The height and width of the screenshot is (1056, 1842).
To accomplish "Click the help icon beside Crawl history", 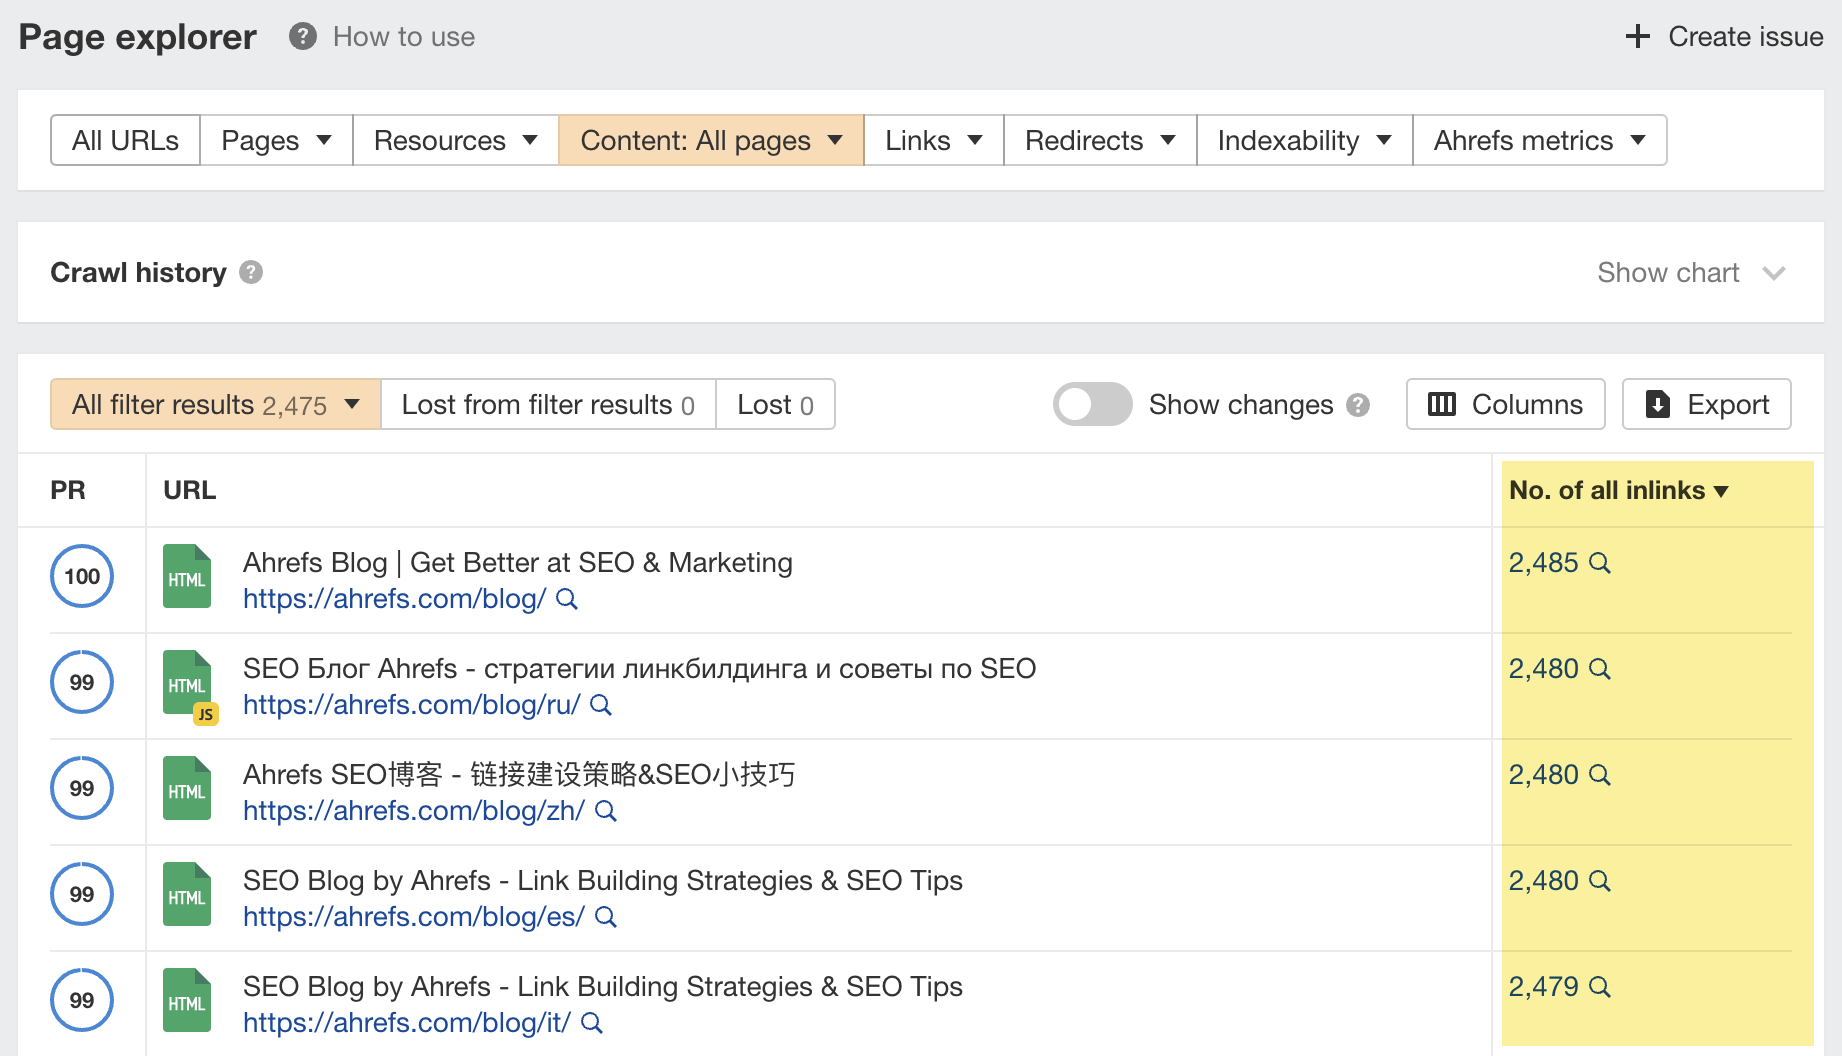I will 251,272.
